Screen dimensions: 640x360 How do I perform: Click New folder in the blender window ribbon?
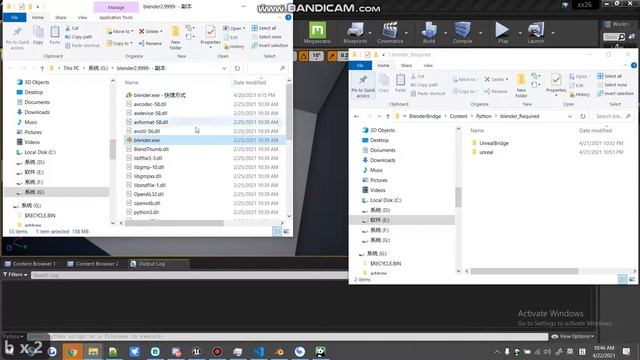[x=176, y=38]
